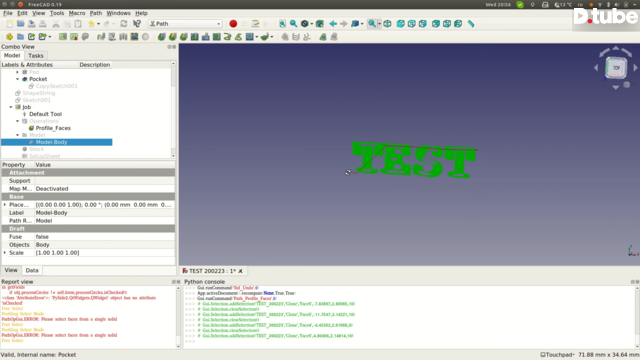Click the measure distance ruler icon
Viewport: 640px width, 360px height.
pyautogui.click(x=471, y=24)
